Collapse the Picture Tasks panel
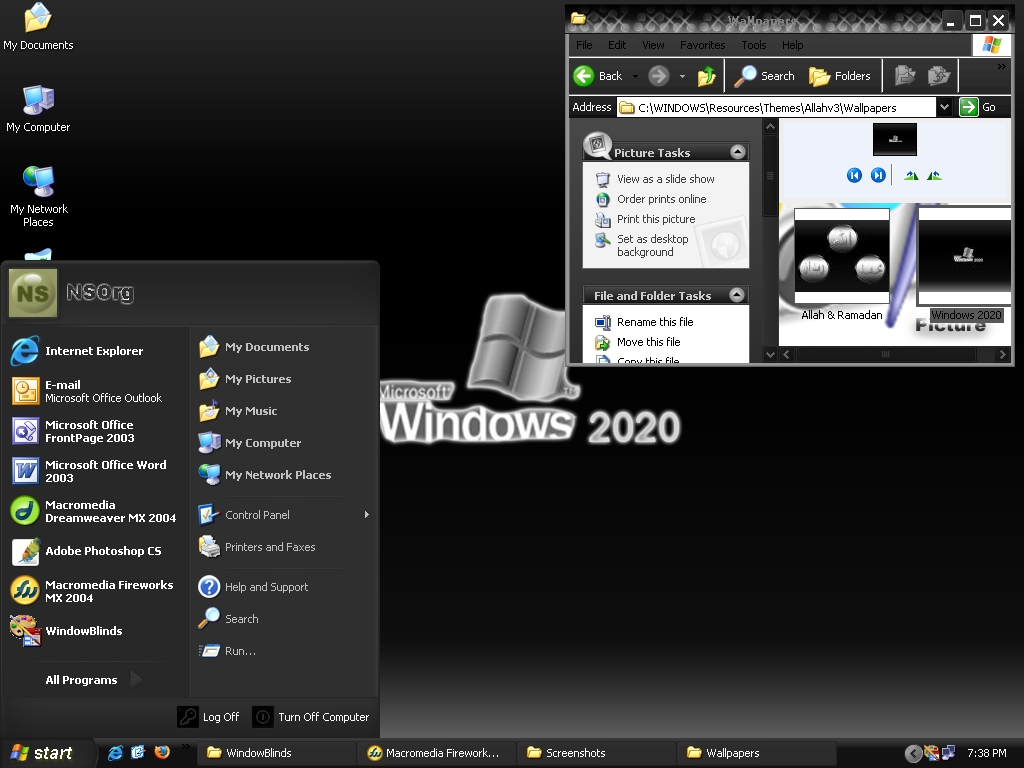Viewport: 1024px width, 768px height. click(x=737, y=152)
